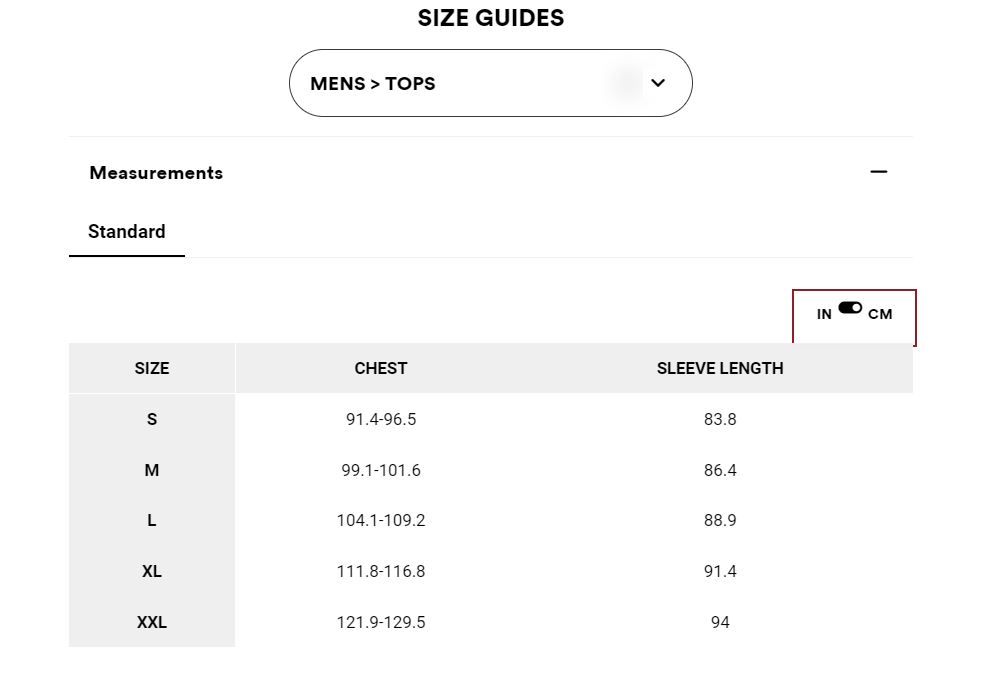Select the XL size row label
Screen dimensions: 990x684
152,572
